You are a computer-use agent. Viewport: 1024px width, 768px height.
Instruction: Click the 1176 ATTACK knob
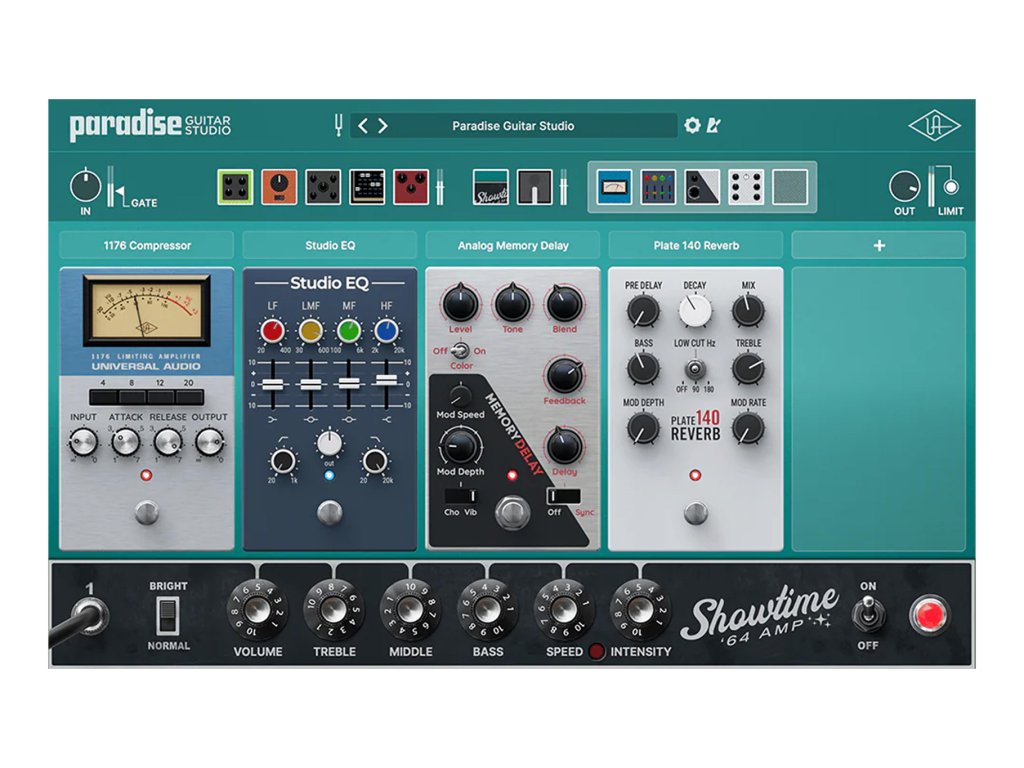pos(125,443)
